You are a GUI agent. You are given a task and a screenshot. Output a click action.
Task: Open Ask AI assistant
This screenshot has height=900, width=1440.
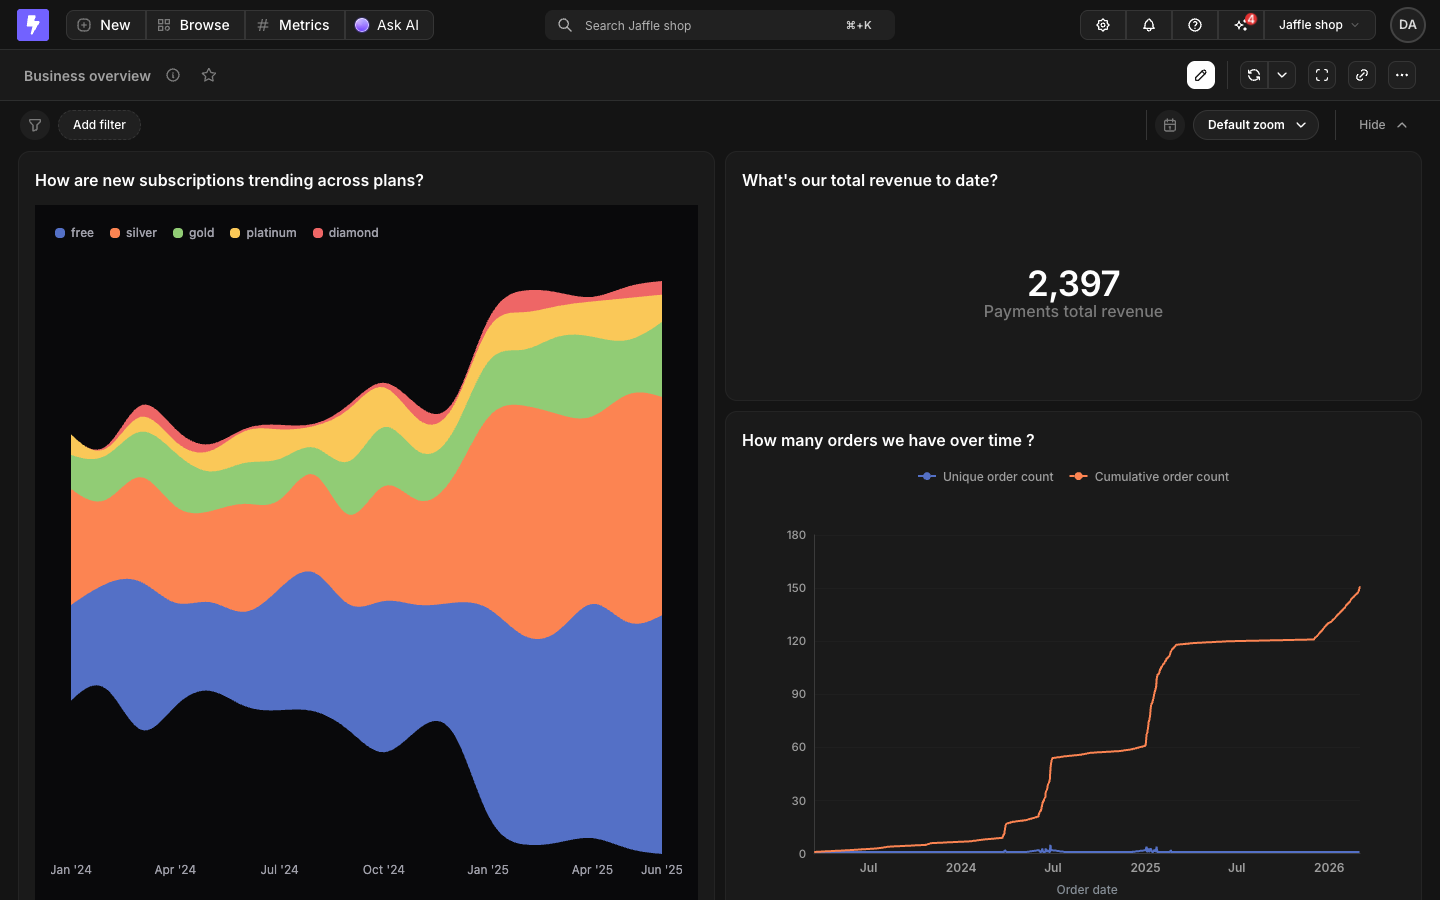tap(389, 25)
